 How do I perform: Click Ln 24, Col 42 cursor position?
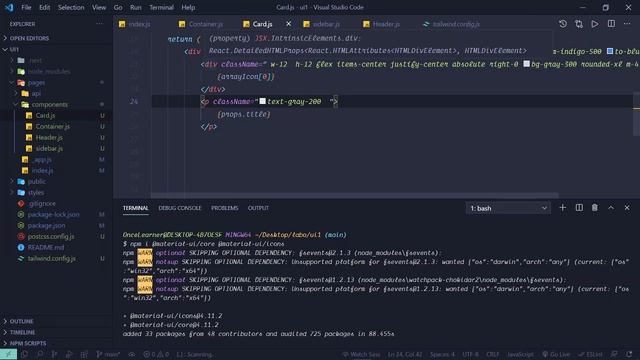pos(405,354)
